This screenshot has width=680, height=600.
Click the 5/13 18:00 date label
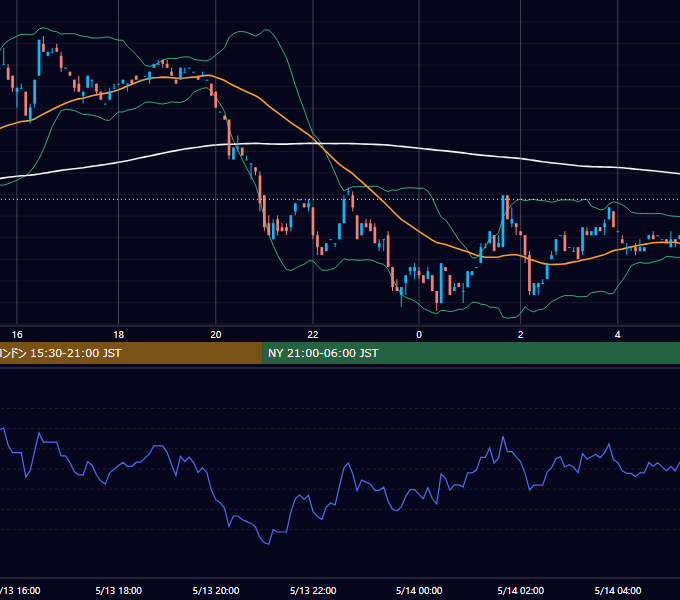point(118,590)
